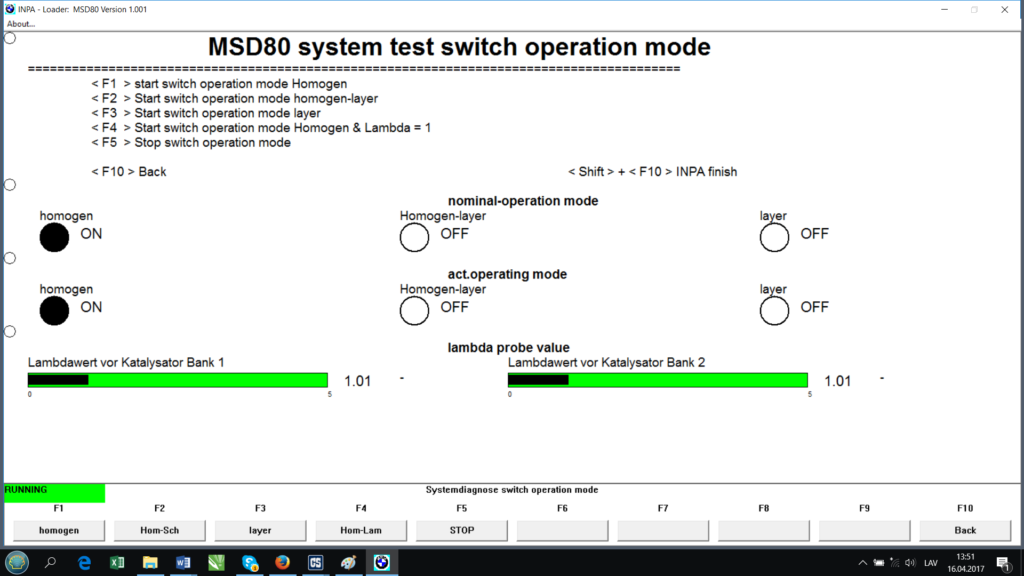Click the Hom-Lam F4 button
Image resolution: width=1024 pixels, height=576 pixels.
point(360,530)
